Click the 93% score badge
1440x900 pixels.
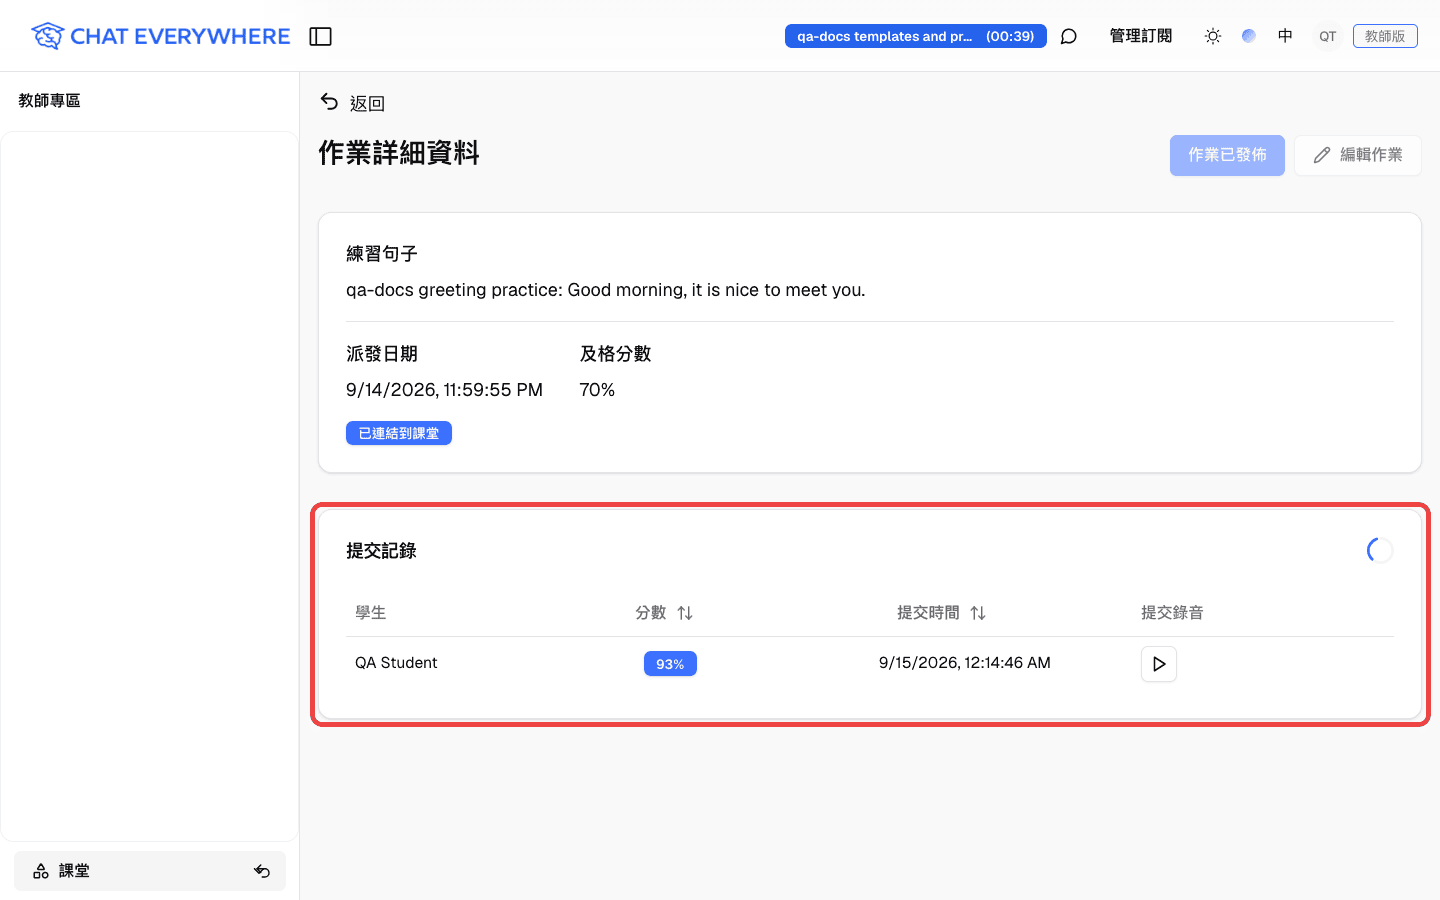(x=670, y=664)
